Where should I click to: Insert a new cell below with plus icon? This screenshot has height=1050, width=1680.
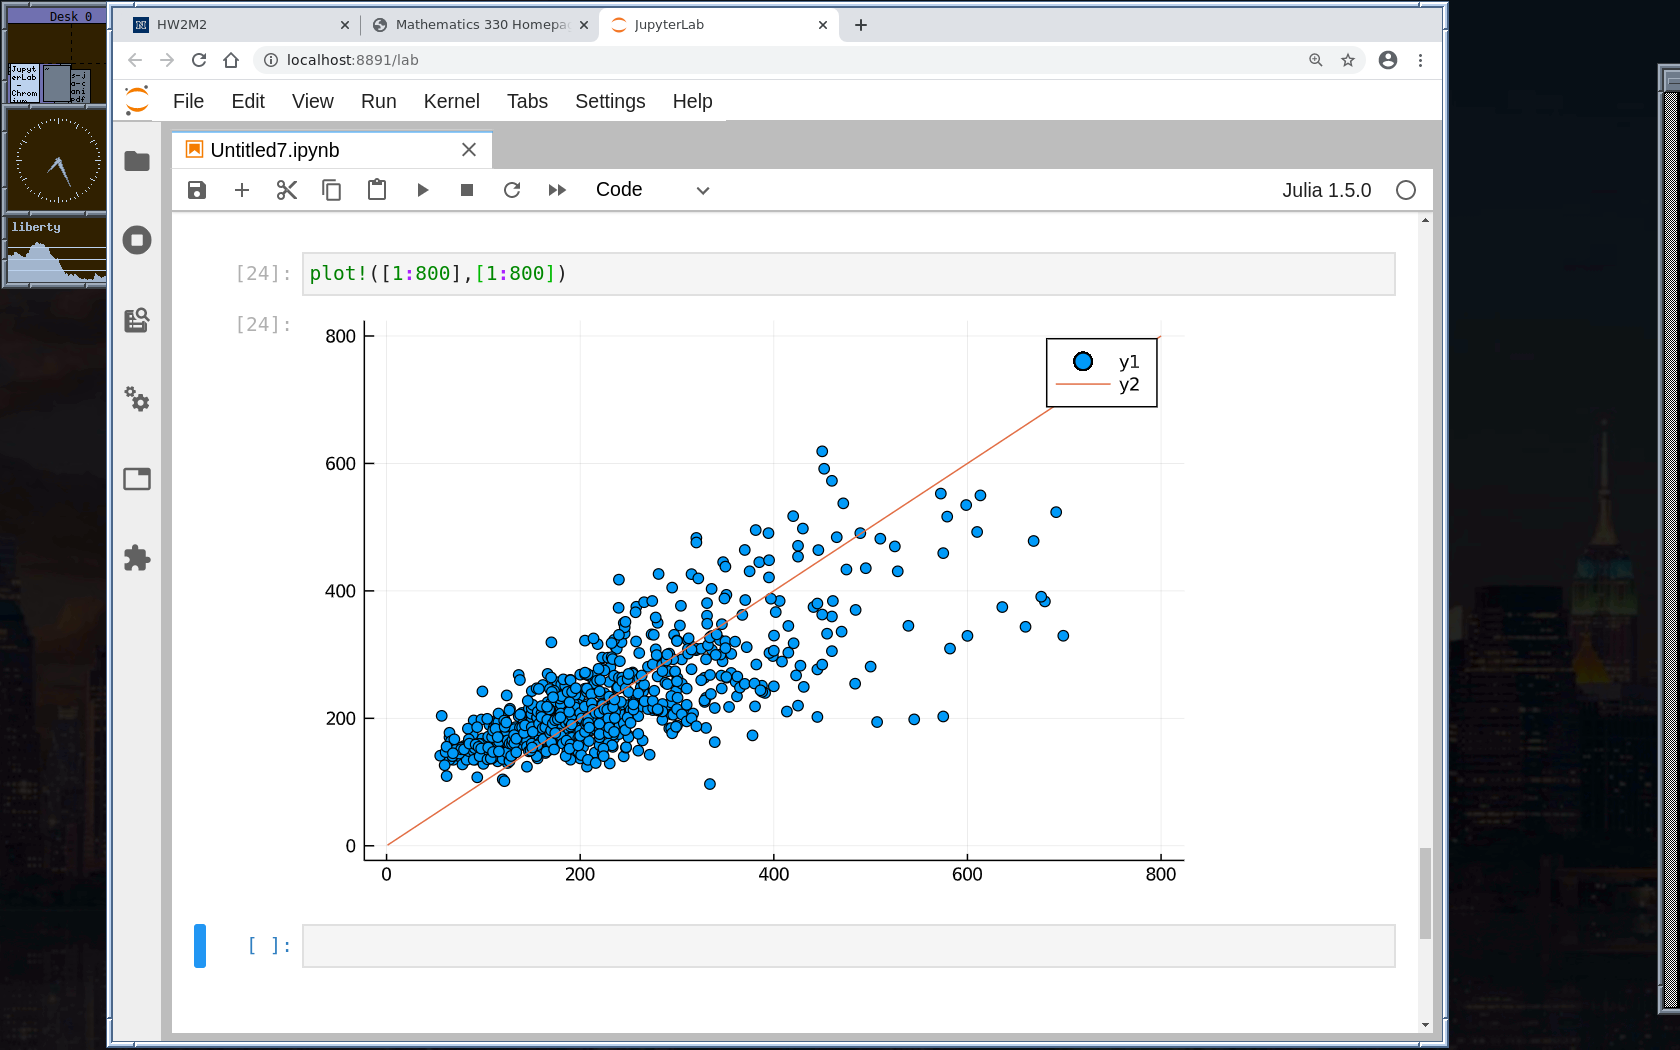pos(242,190)
